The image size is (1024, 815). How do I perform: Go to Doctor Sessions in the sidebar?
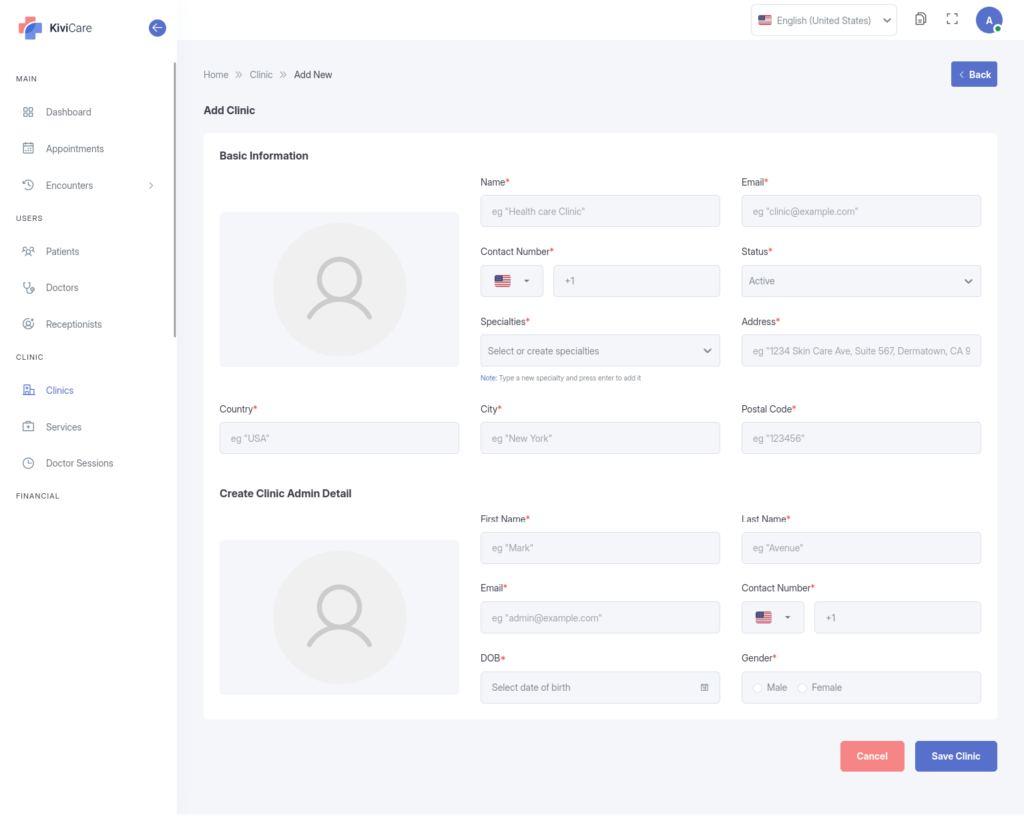[79, 463]
